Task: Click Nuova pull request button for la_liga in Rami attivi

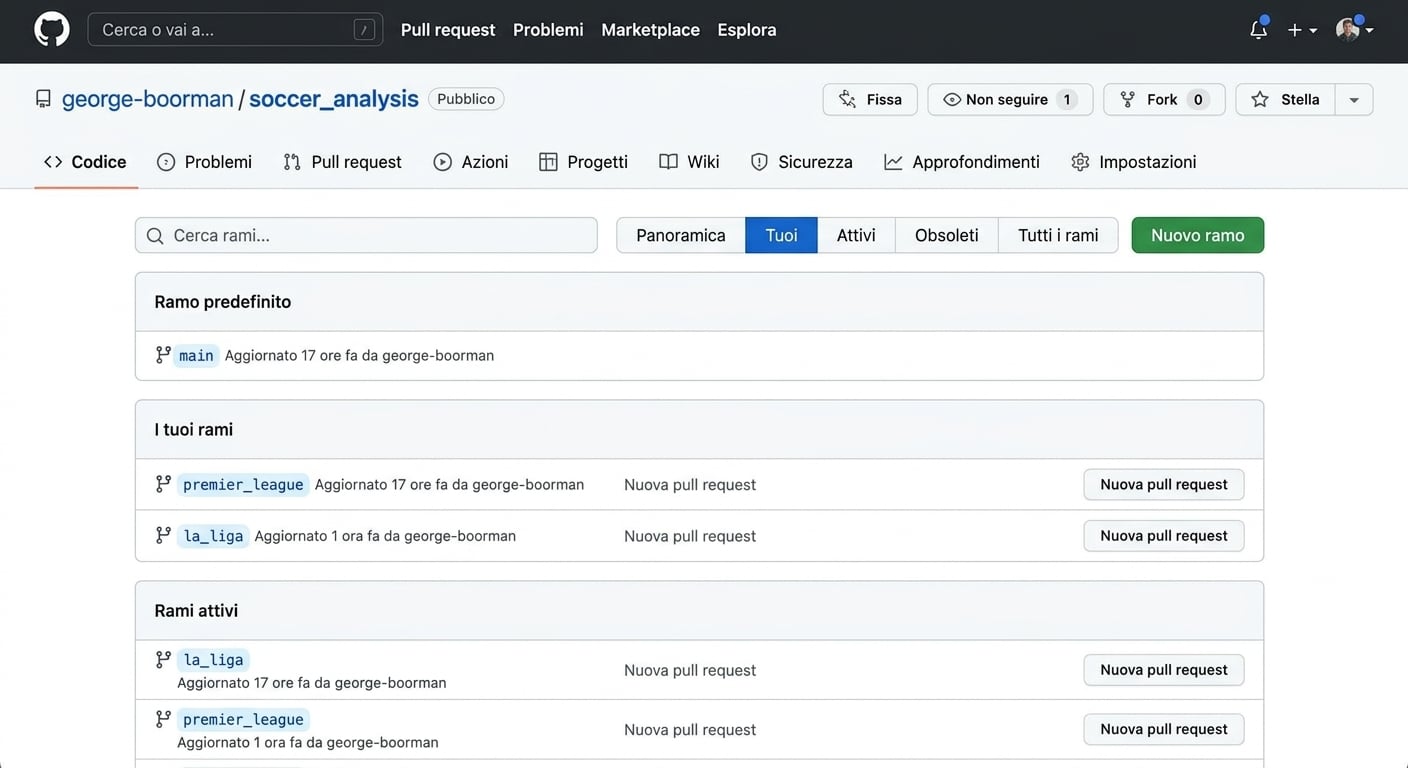Action: coord(1164,670)
